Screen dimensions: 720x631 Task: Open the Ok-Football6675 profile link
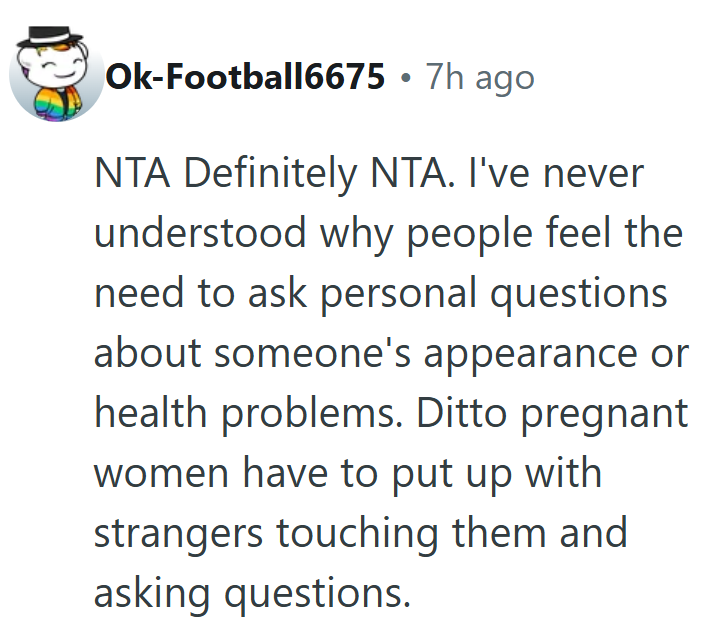click(x=245, y=77)
